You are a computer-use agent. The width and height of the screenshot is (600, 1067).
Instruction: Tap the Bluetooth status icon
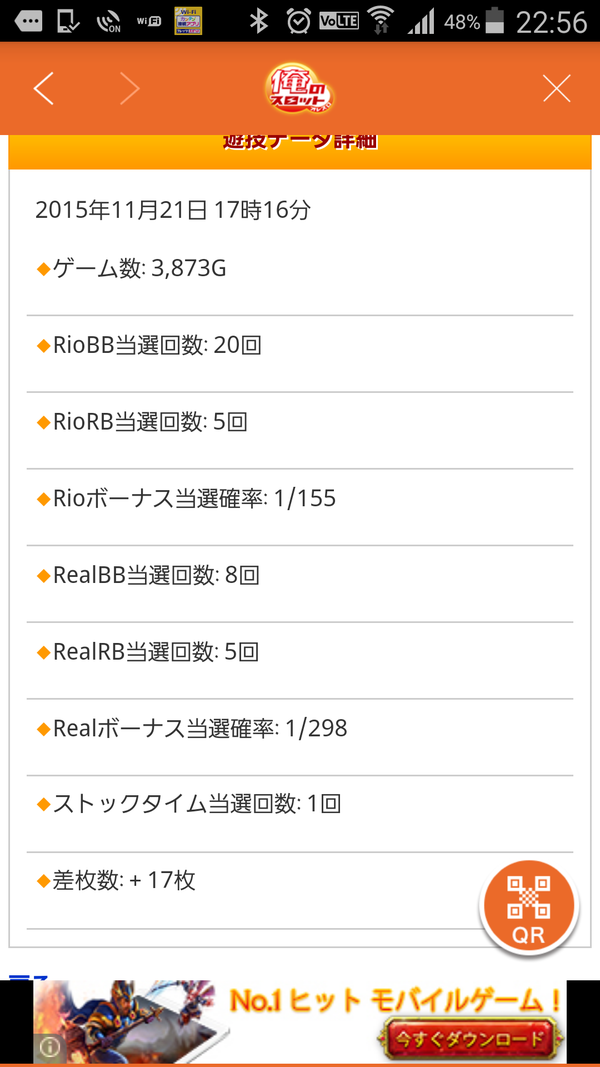258,21
